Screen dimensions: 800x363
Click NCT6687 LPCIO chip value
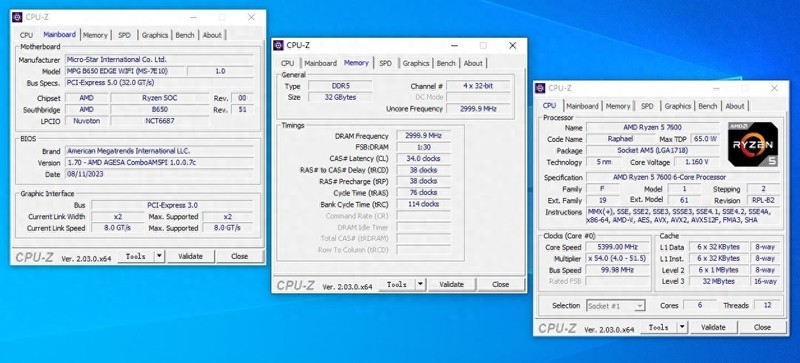point(160,121)
